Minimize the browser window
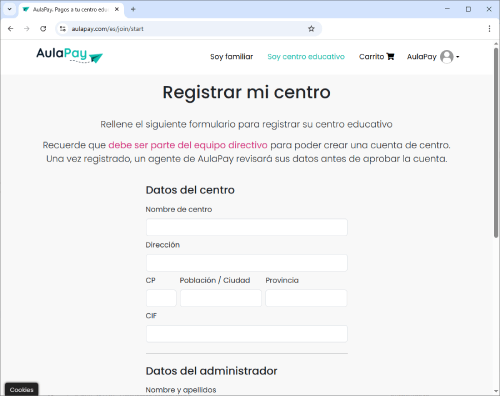Image resolution: width=500 pixels, height=396 pixels. click(x=447, y=9)
